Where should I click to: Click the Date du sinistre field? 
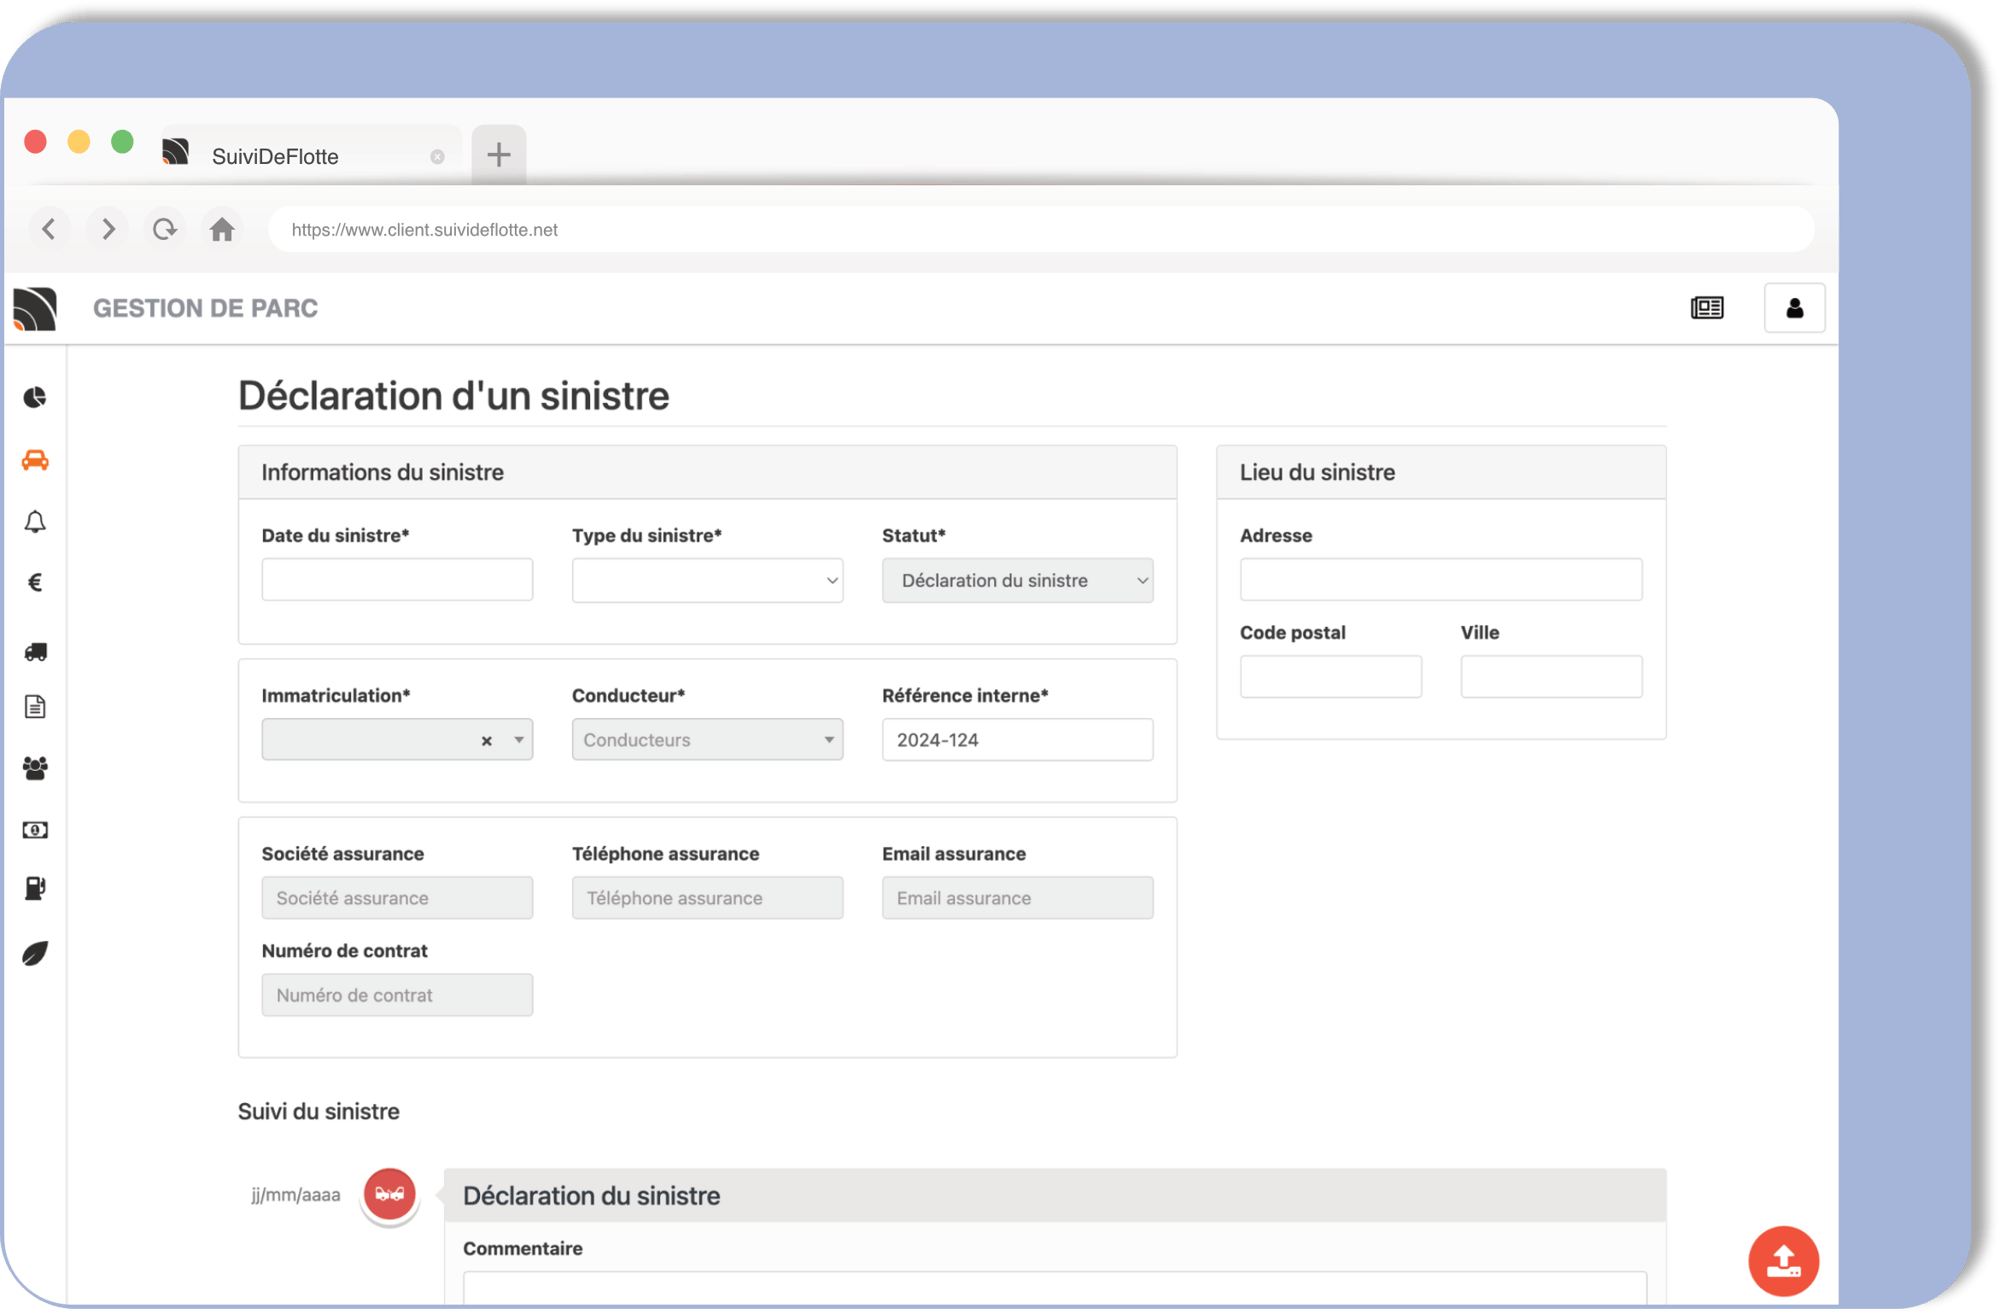click(x=397, y=580)
